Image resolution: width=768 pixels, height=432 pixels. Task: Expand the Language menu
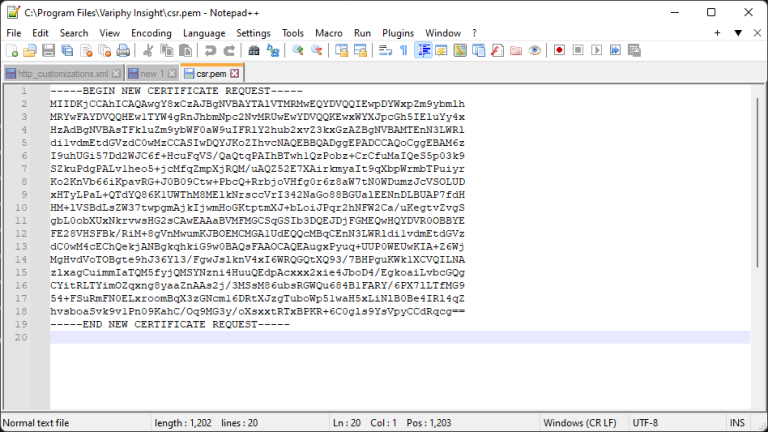[204, 33]
